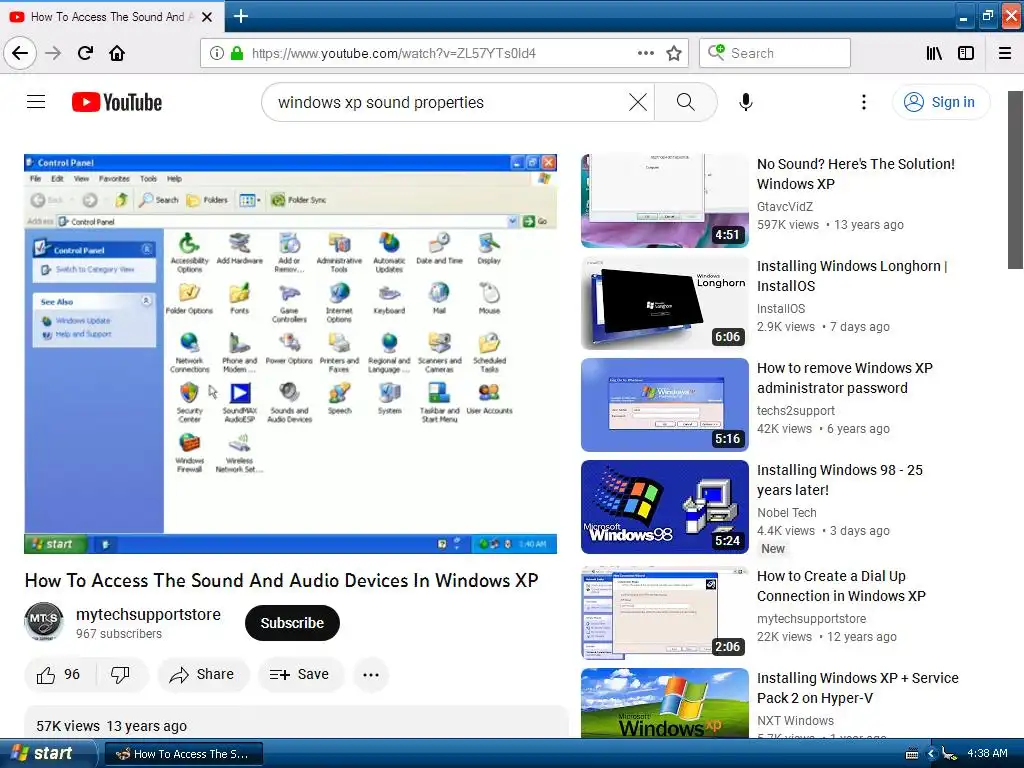Search with your voice microphone
The width and height of the screenshot is (1024, 768).
746,102
